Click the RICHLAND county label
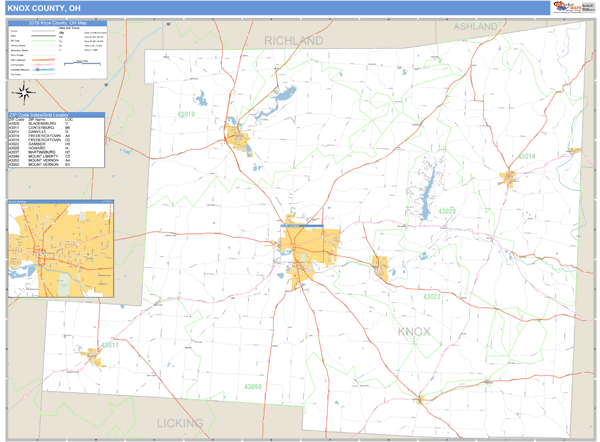Viewport: 600px width, 442px height. click(x=294, y=41)
